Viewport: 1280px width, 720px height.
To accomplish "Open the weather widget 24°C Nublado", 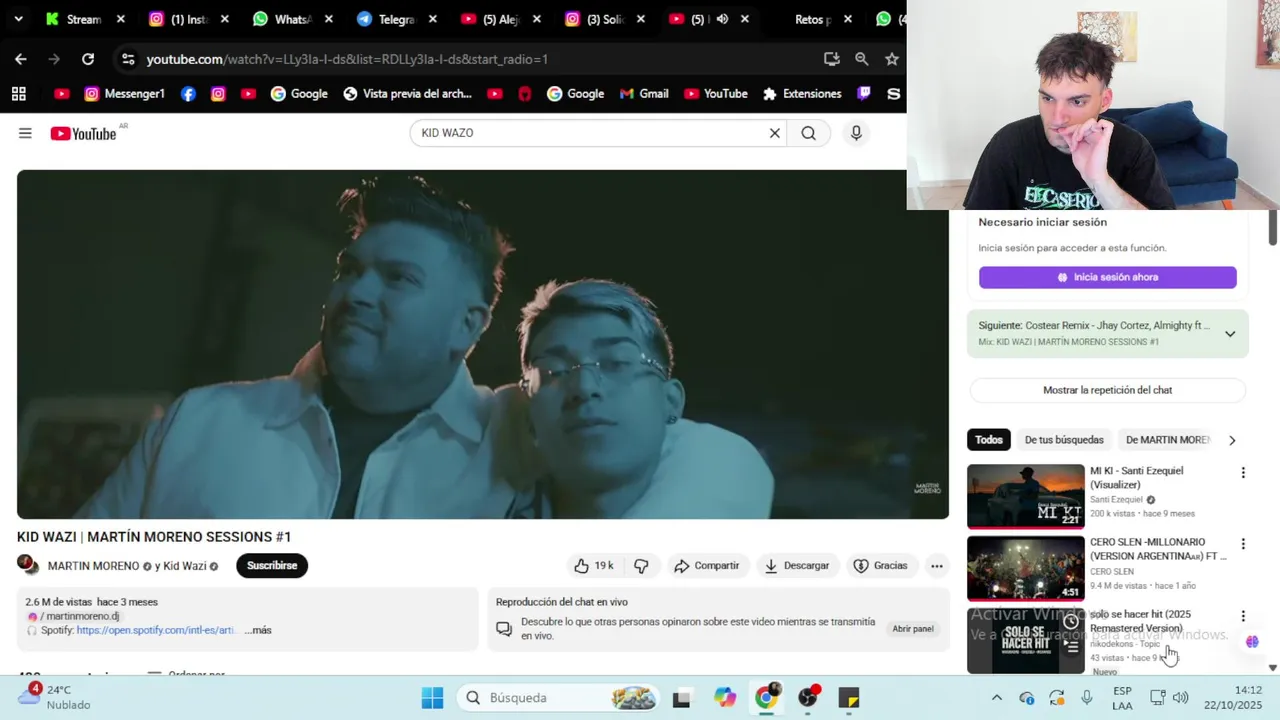I will click(x=55, y=697).
